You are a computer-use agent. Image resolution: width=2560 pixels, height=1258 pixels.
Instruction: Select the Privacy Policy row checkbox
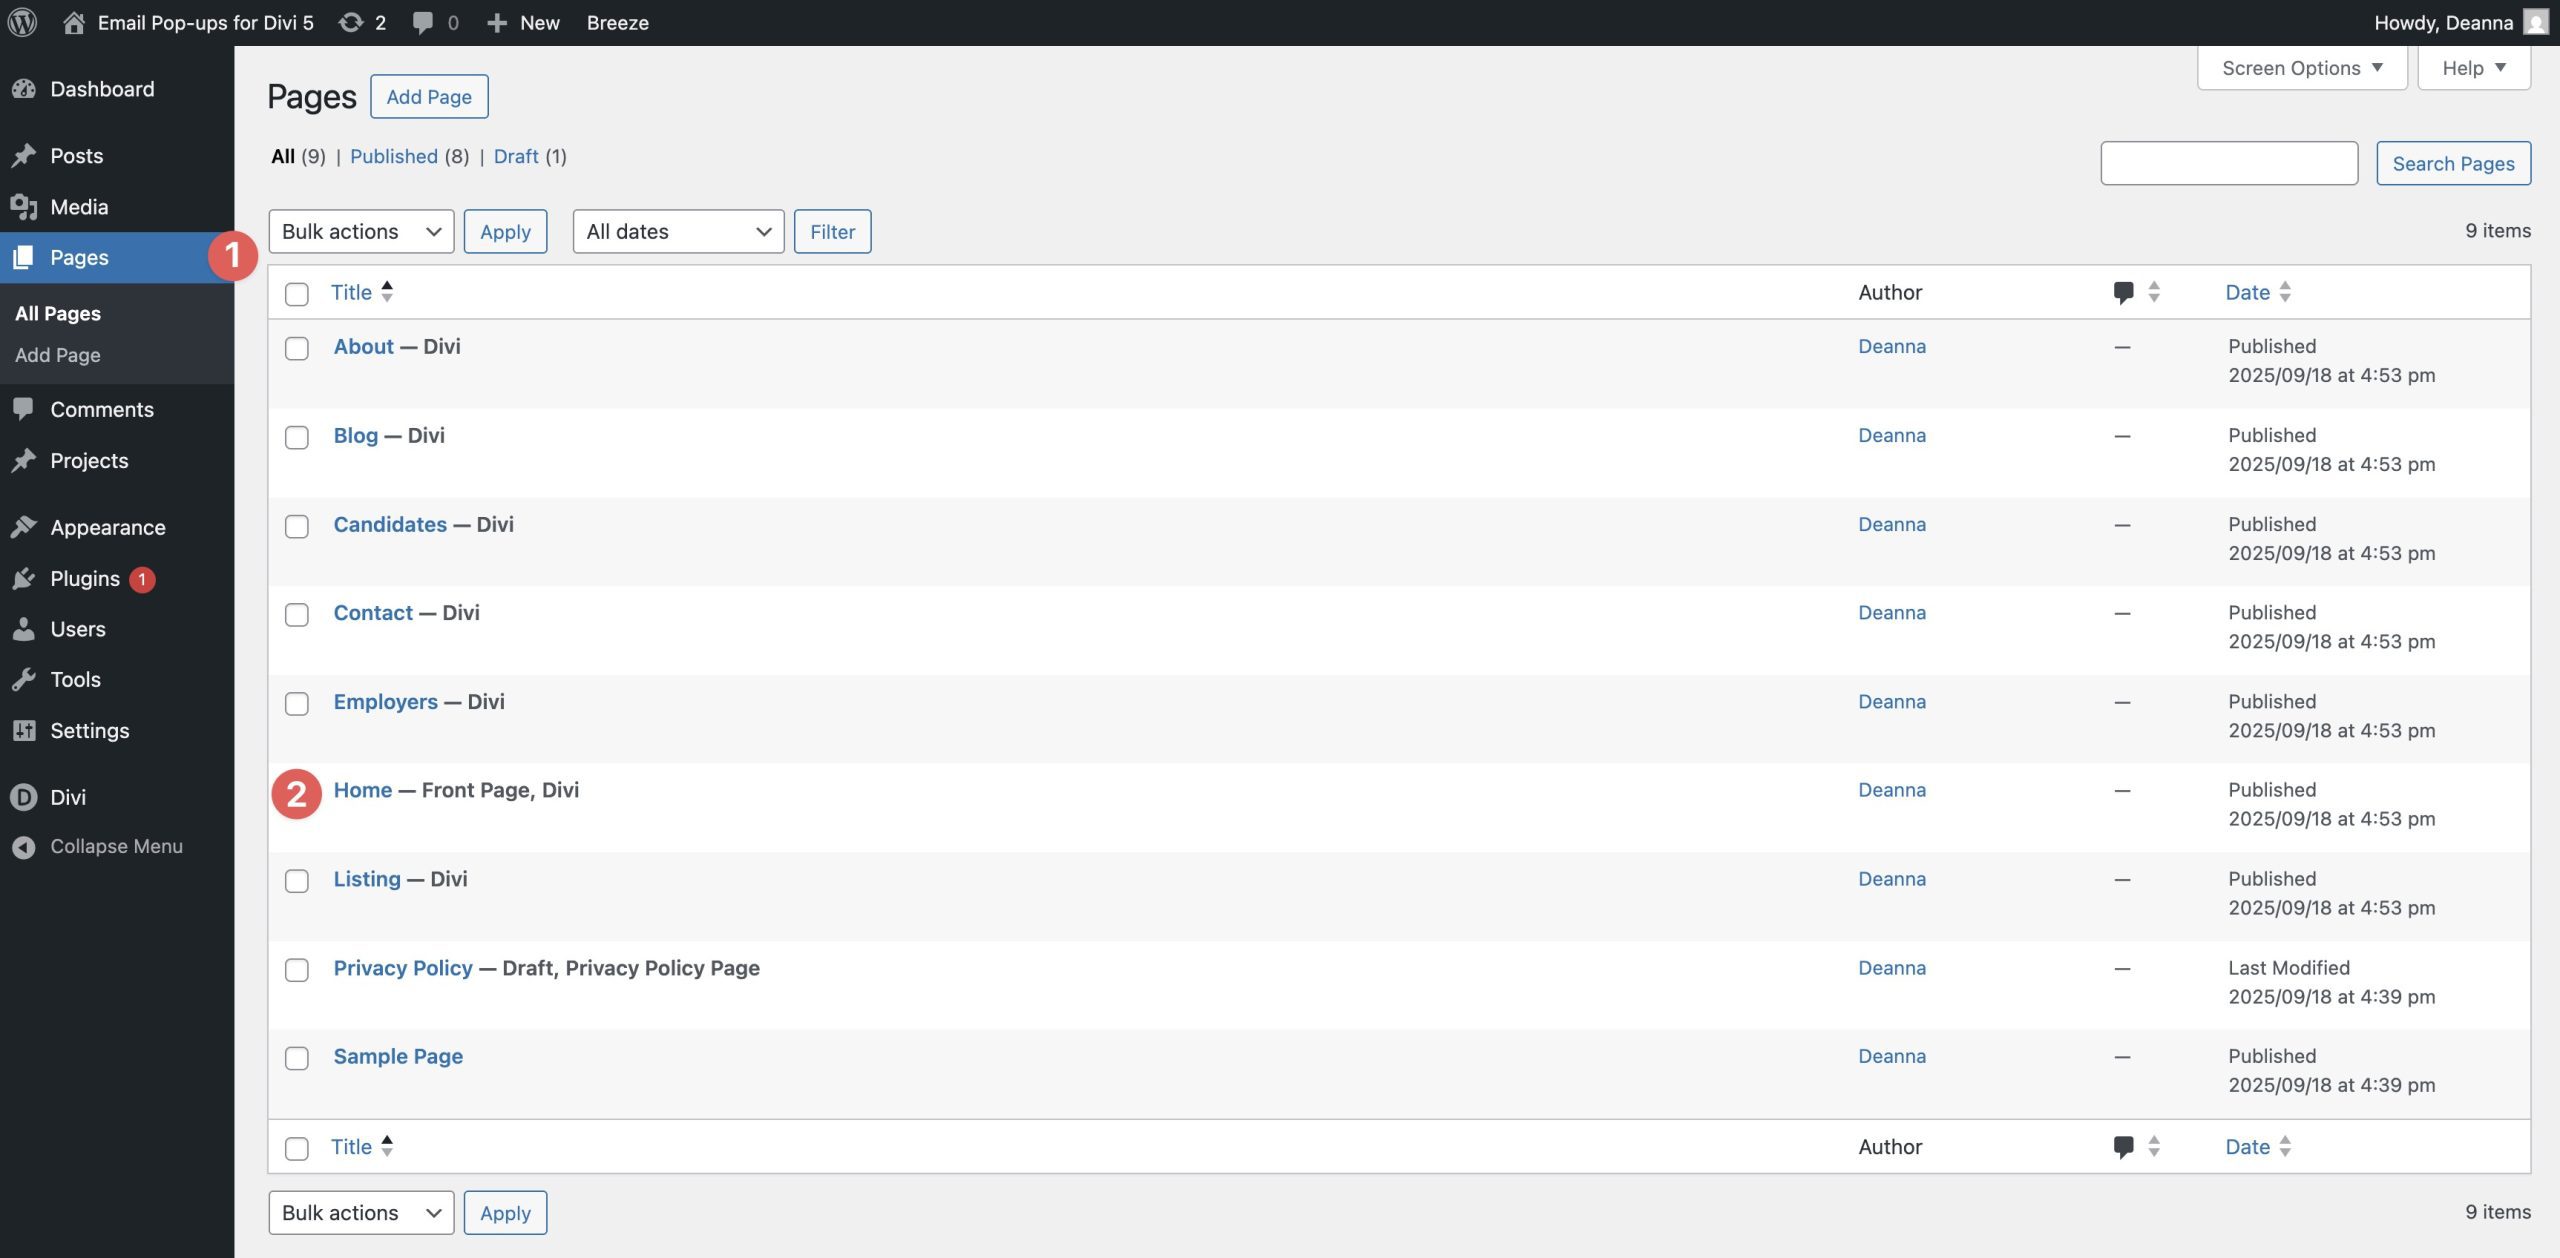[x=297, y=970]
